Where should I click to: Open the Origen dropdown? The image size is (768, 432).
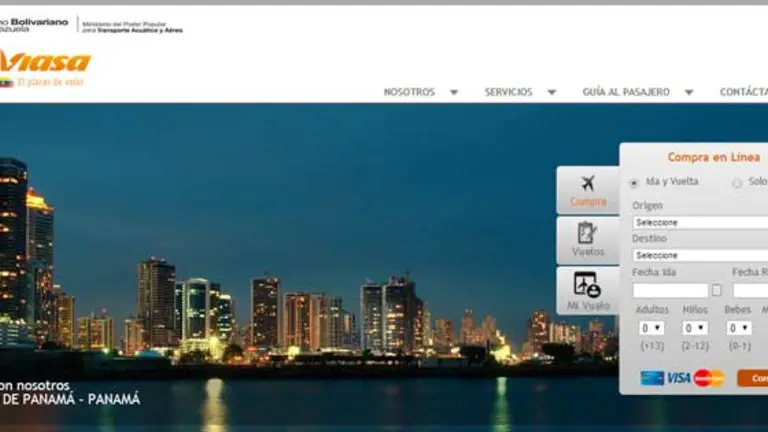[x=700, y=222]
